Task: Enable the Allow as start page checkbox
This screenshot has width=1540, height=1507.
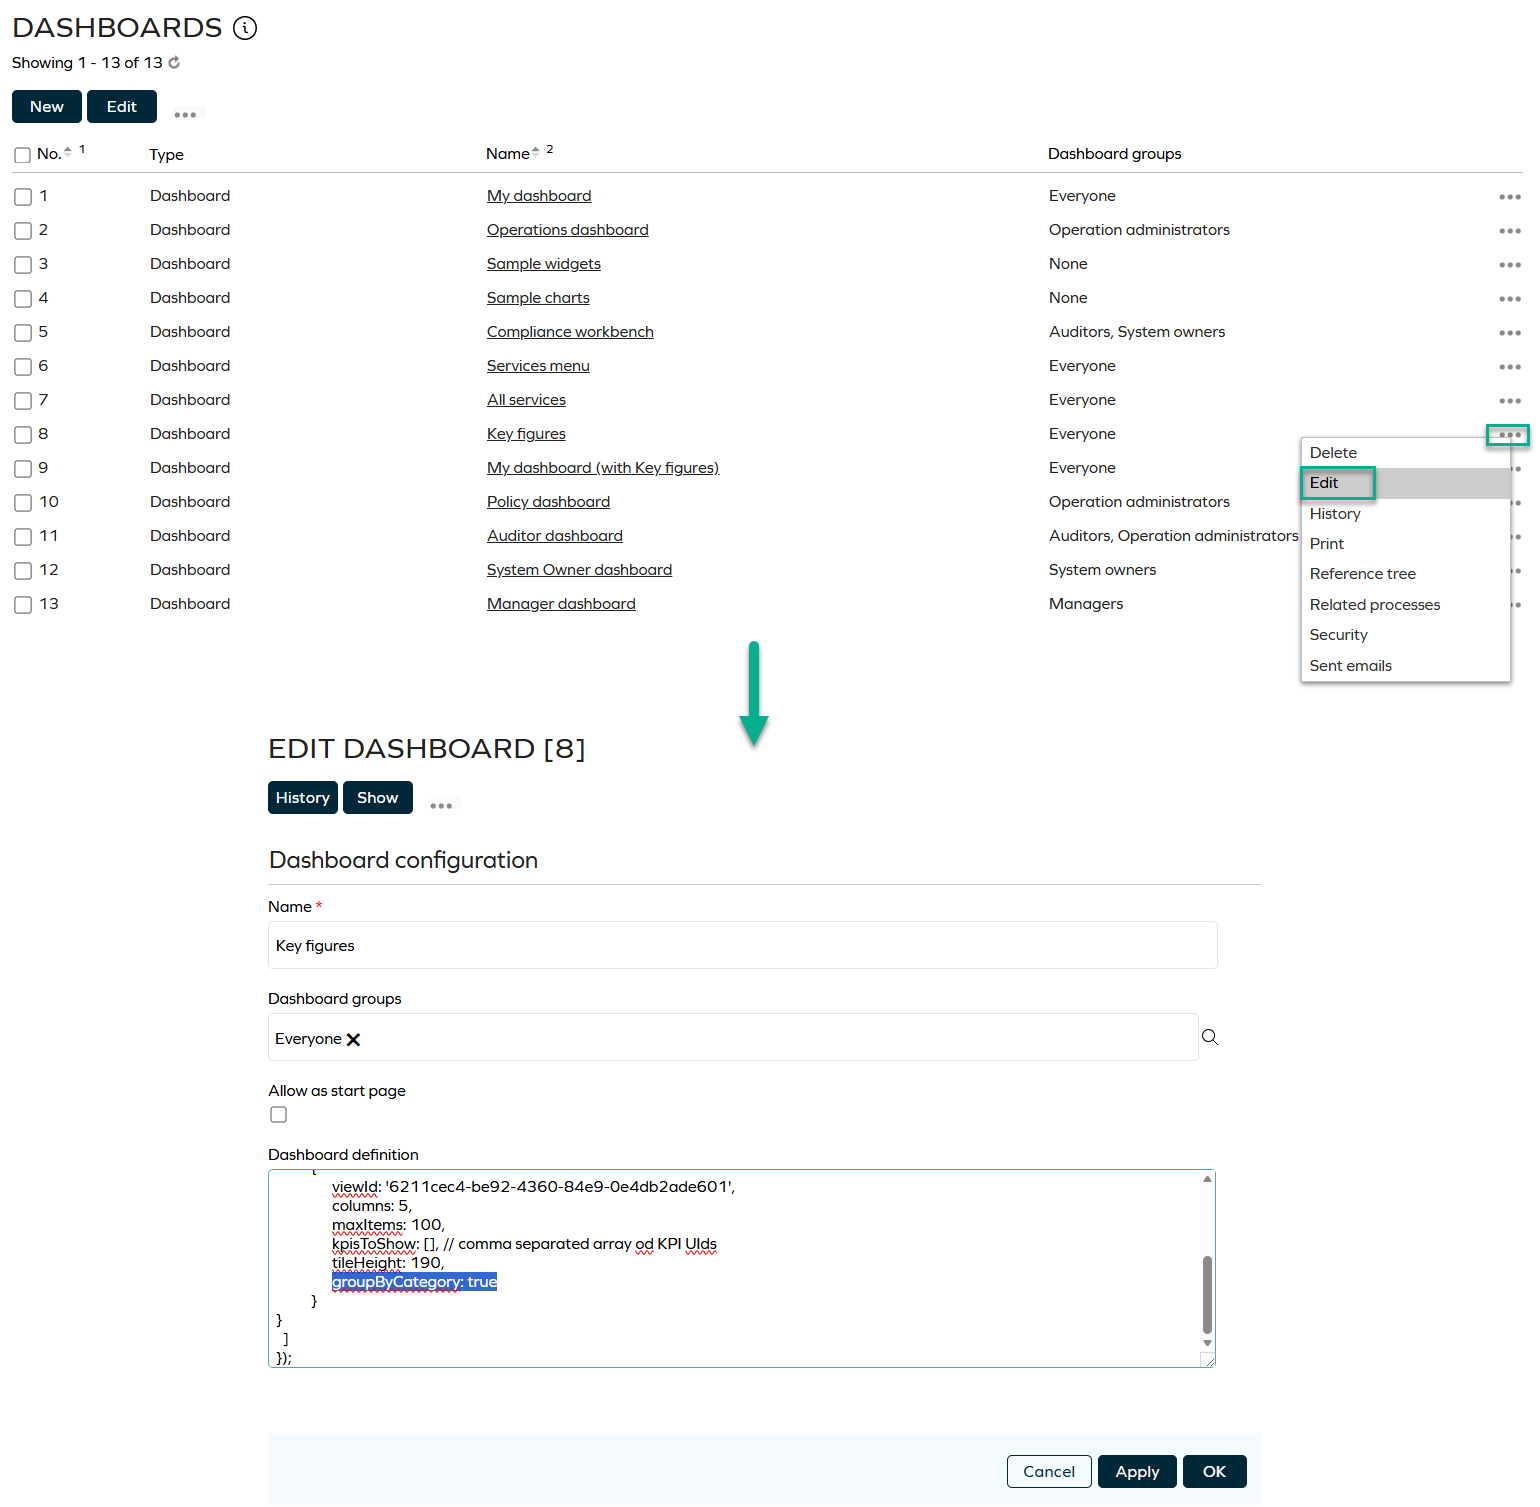Action: coord(278,1114)
